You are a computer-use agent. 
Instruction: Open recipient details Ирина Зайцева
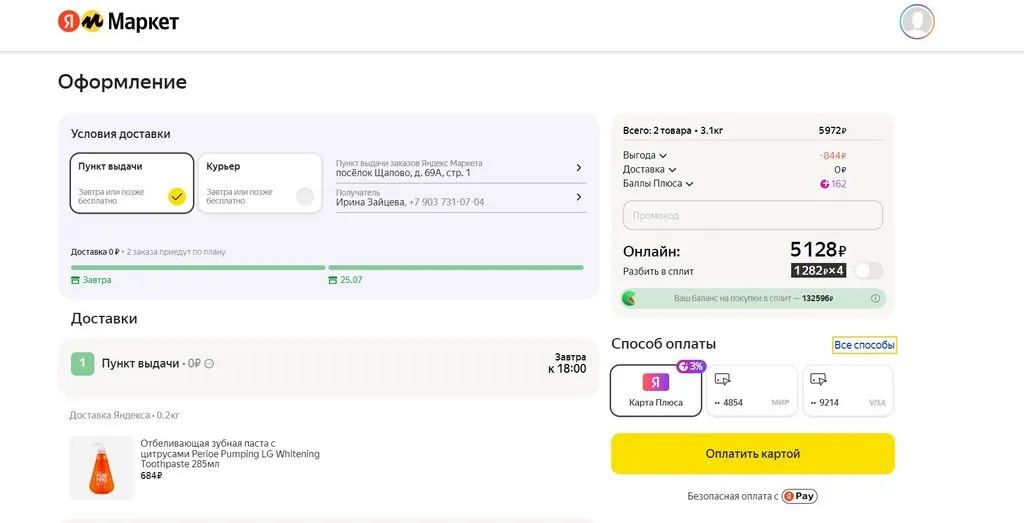[x=460, y=197]
